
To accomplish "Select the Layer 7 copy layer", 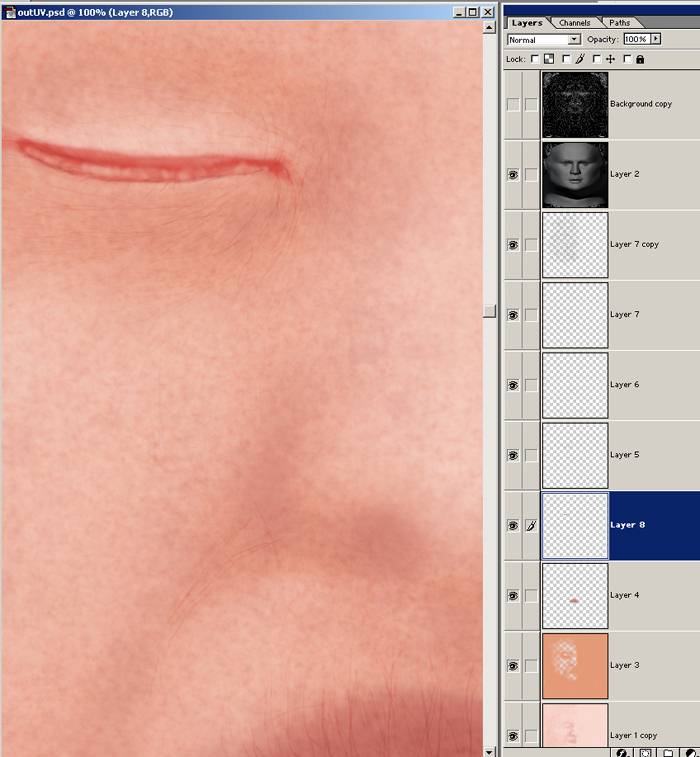I will point(634,244).
